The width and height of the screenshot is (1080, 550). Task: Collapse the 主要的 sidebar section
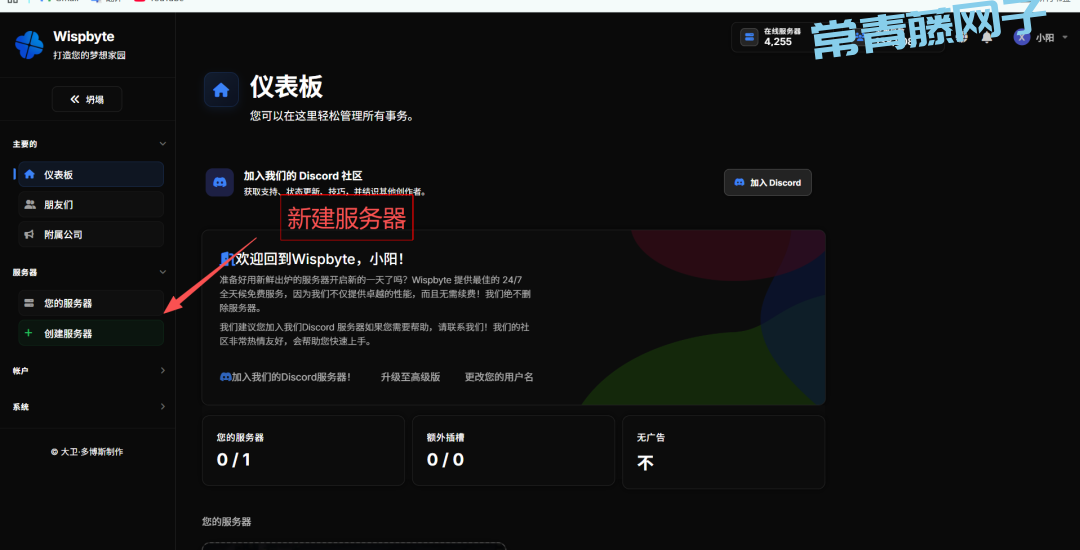click(163, 144)
